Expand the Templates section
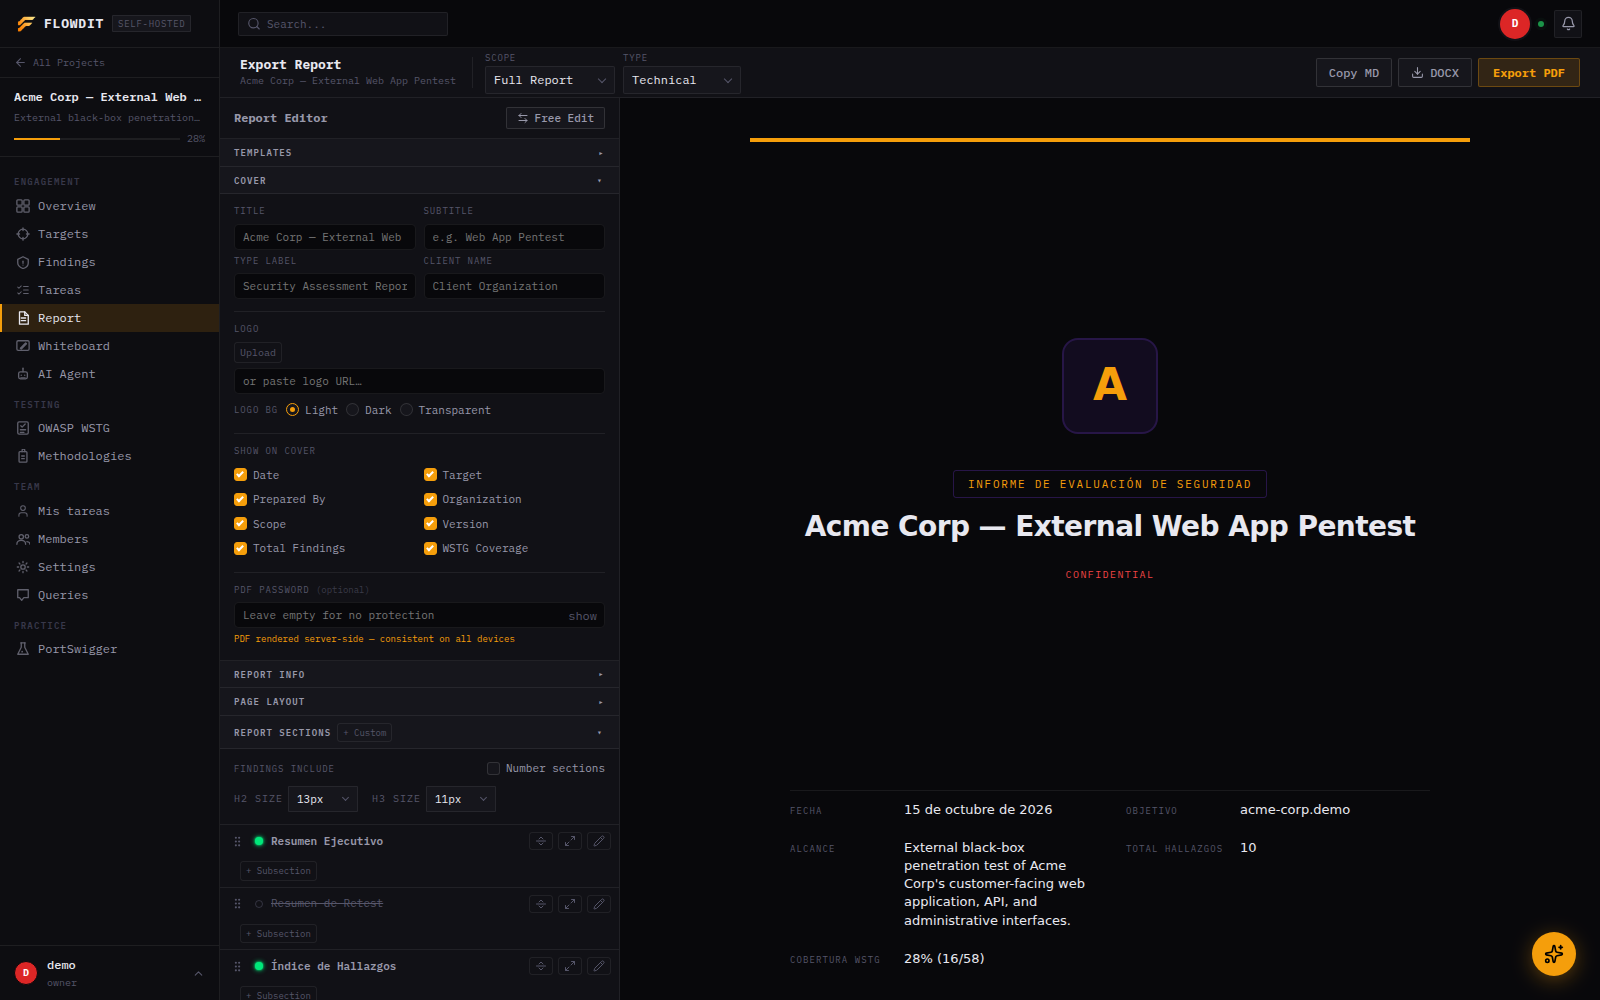The height and width of the screenshot is (1000, 1600). (x=419, y=153)
